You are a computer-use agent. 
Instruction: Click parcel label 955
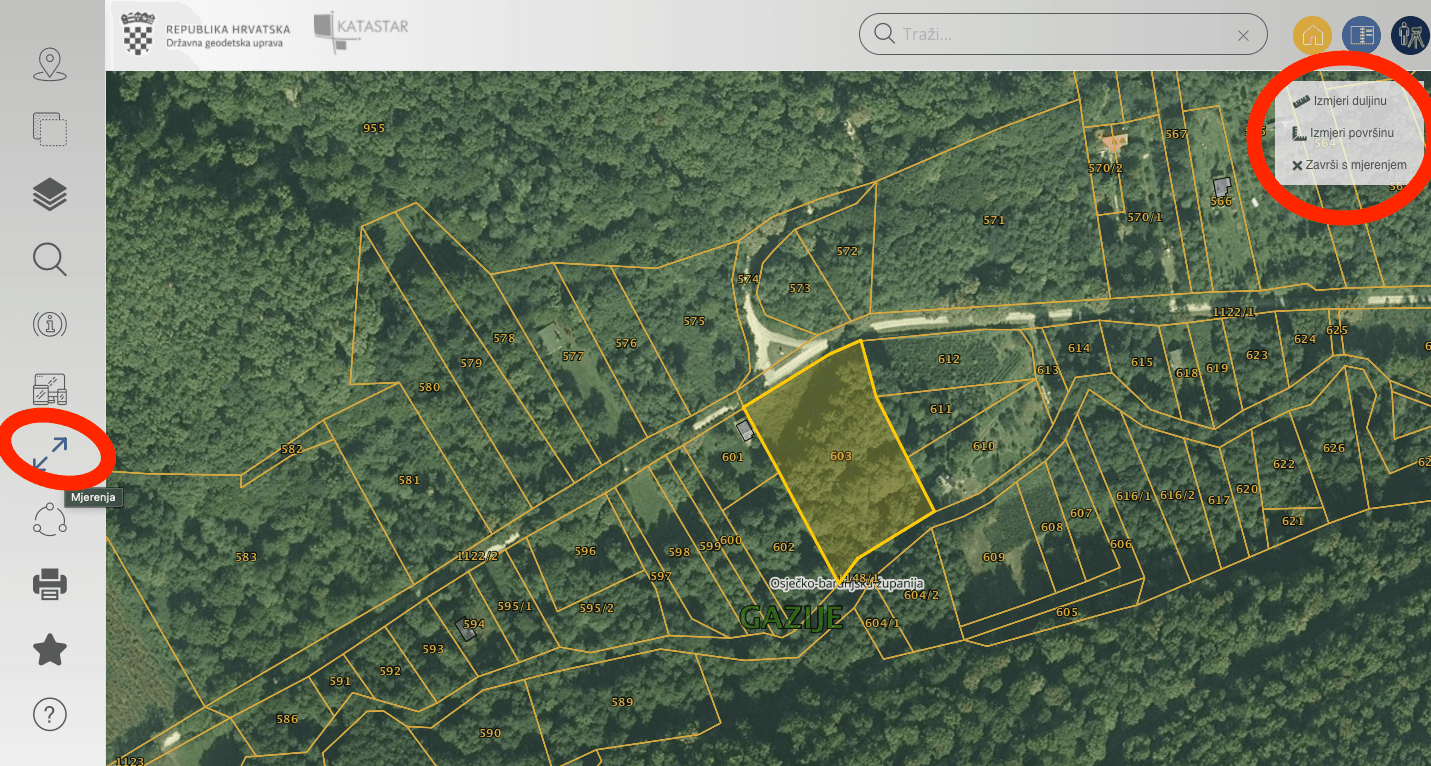[374, 128]
